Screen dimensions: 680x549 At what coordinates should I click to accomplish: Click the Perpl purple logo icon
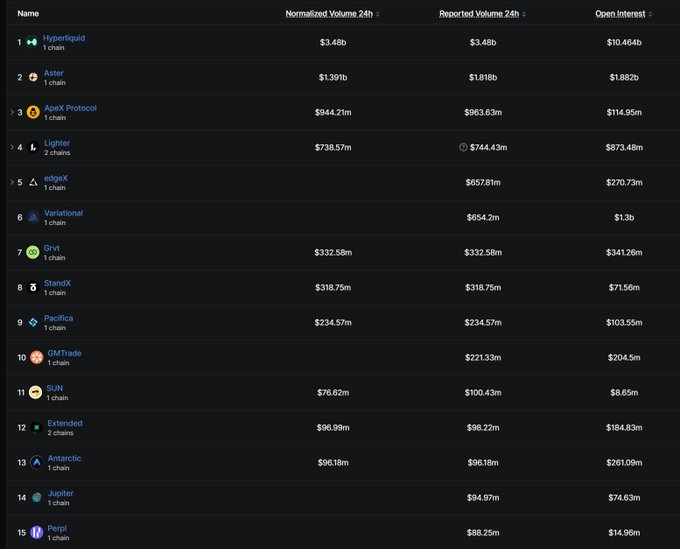(37, 533)
